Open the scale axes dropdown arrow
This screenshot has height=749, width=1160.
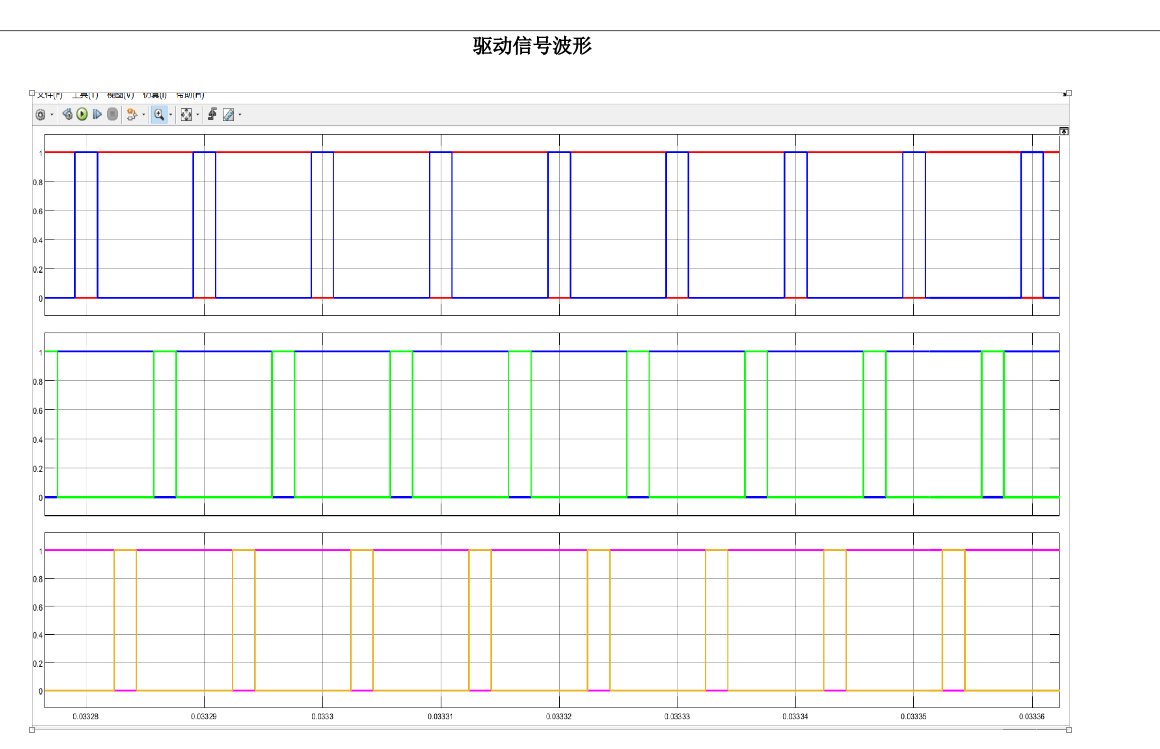[x=197, y=115]
